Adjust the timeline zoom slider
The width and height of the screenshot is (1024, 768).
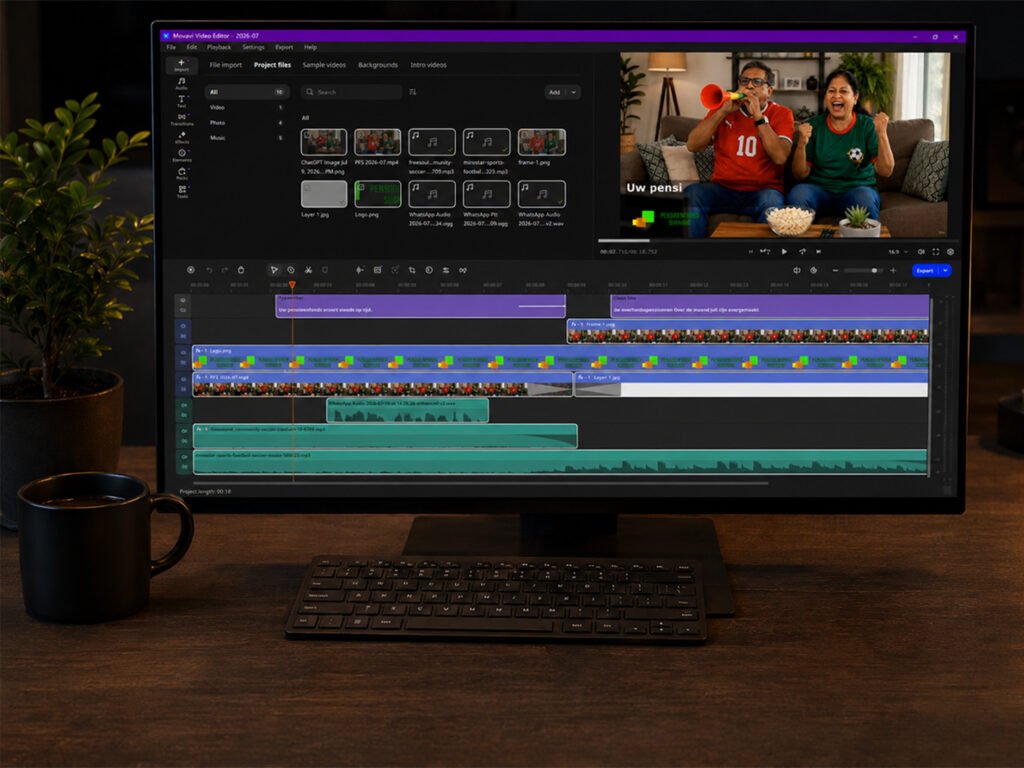(864, 270)
